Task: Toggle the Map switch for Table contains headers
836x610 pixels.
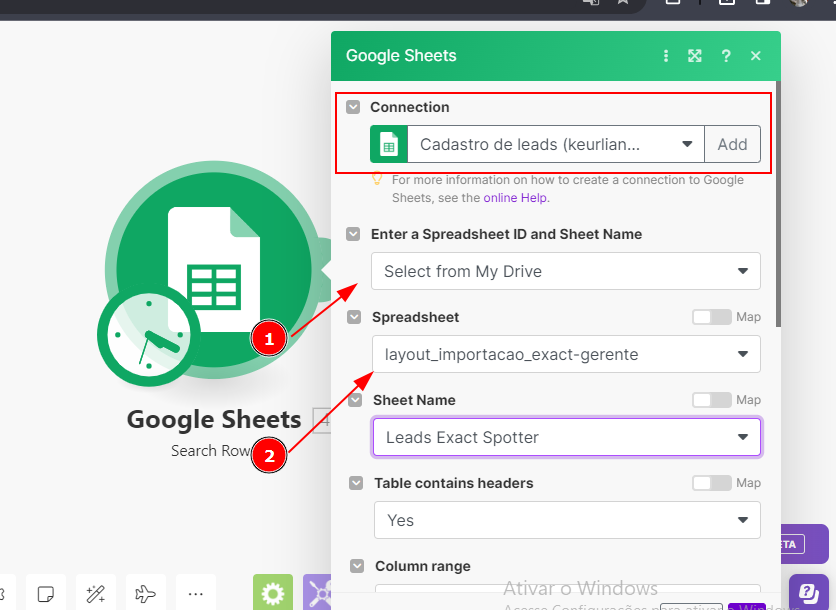Action: (711, 483)
